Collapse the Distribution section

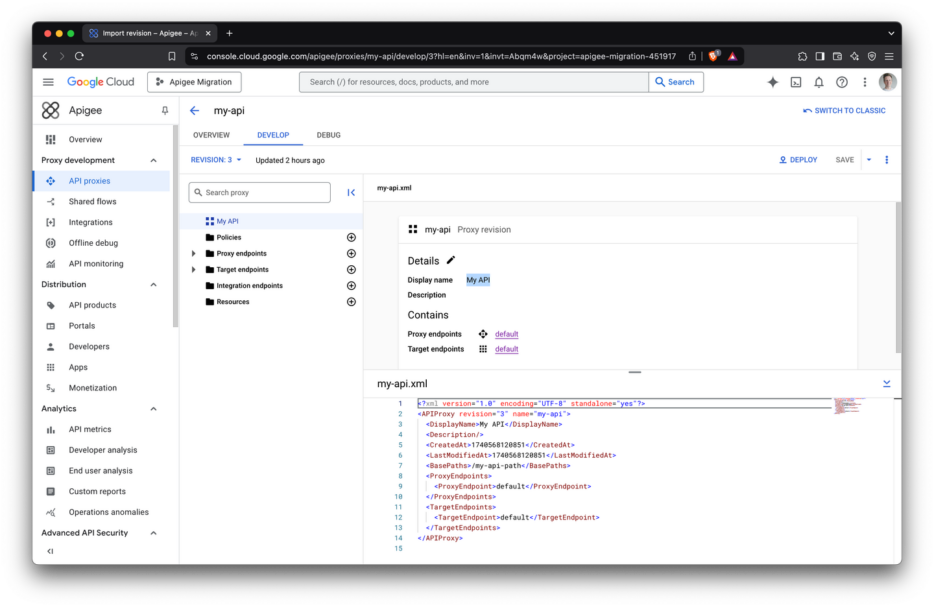click(x=154, y=284)
